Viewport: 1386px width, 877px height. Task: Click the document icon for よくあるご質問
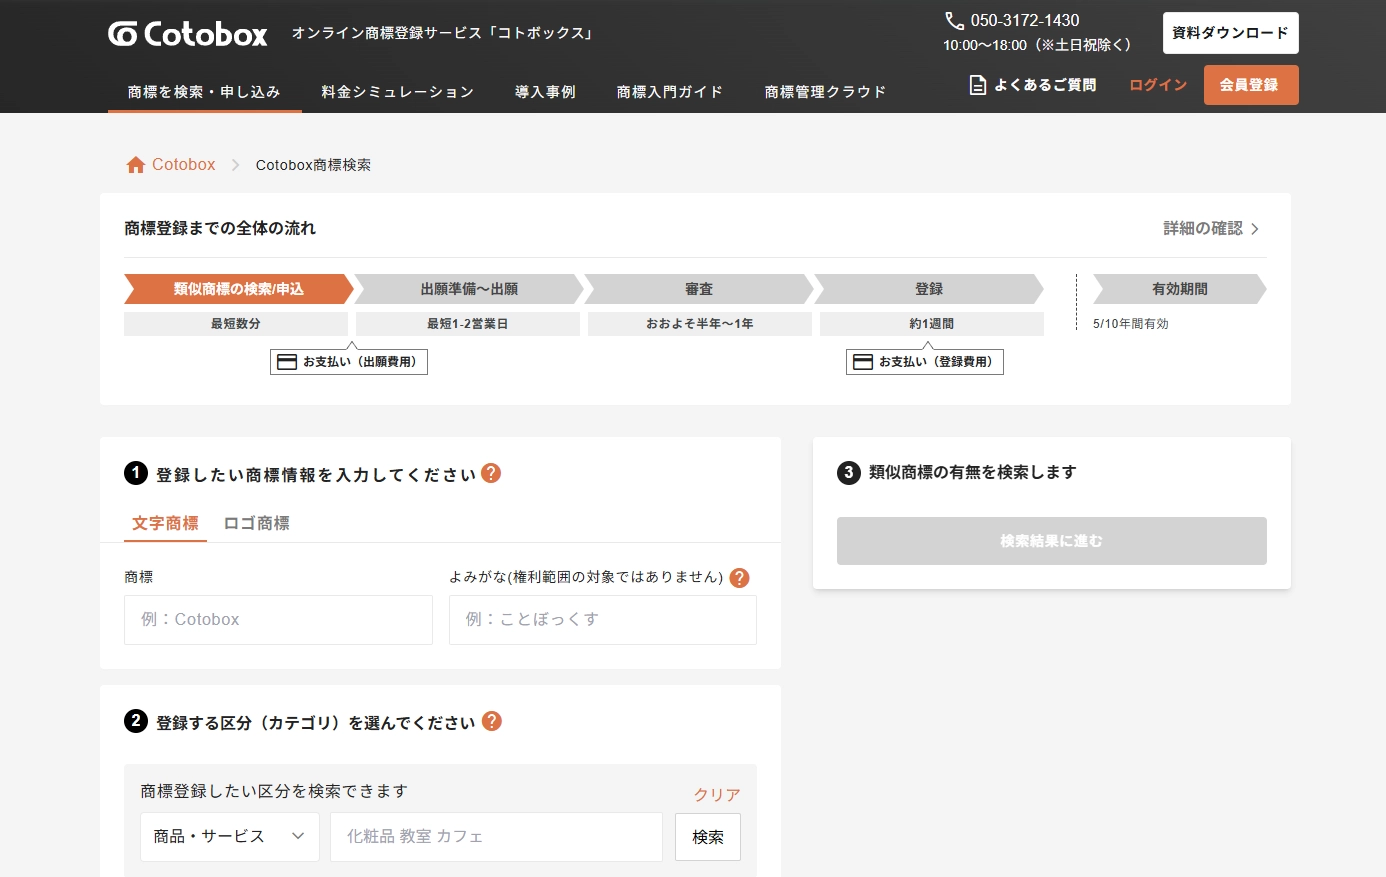coord(978,85)
